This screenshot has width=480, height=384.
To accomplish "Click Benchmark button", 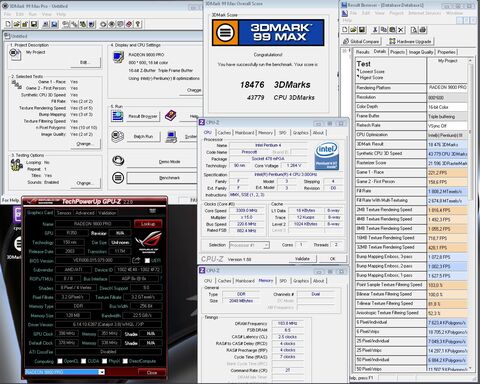I will pos(163,178).
